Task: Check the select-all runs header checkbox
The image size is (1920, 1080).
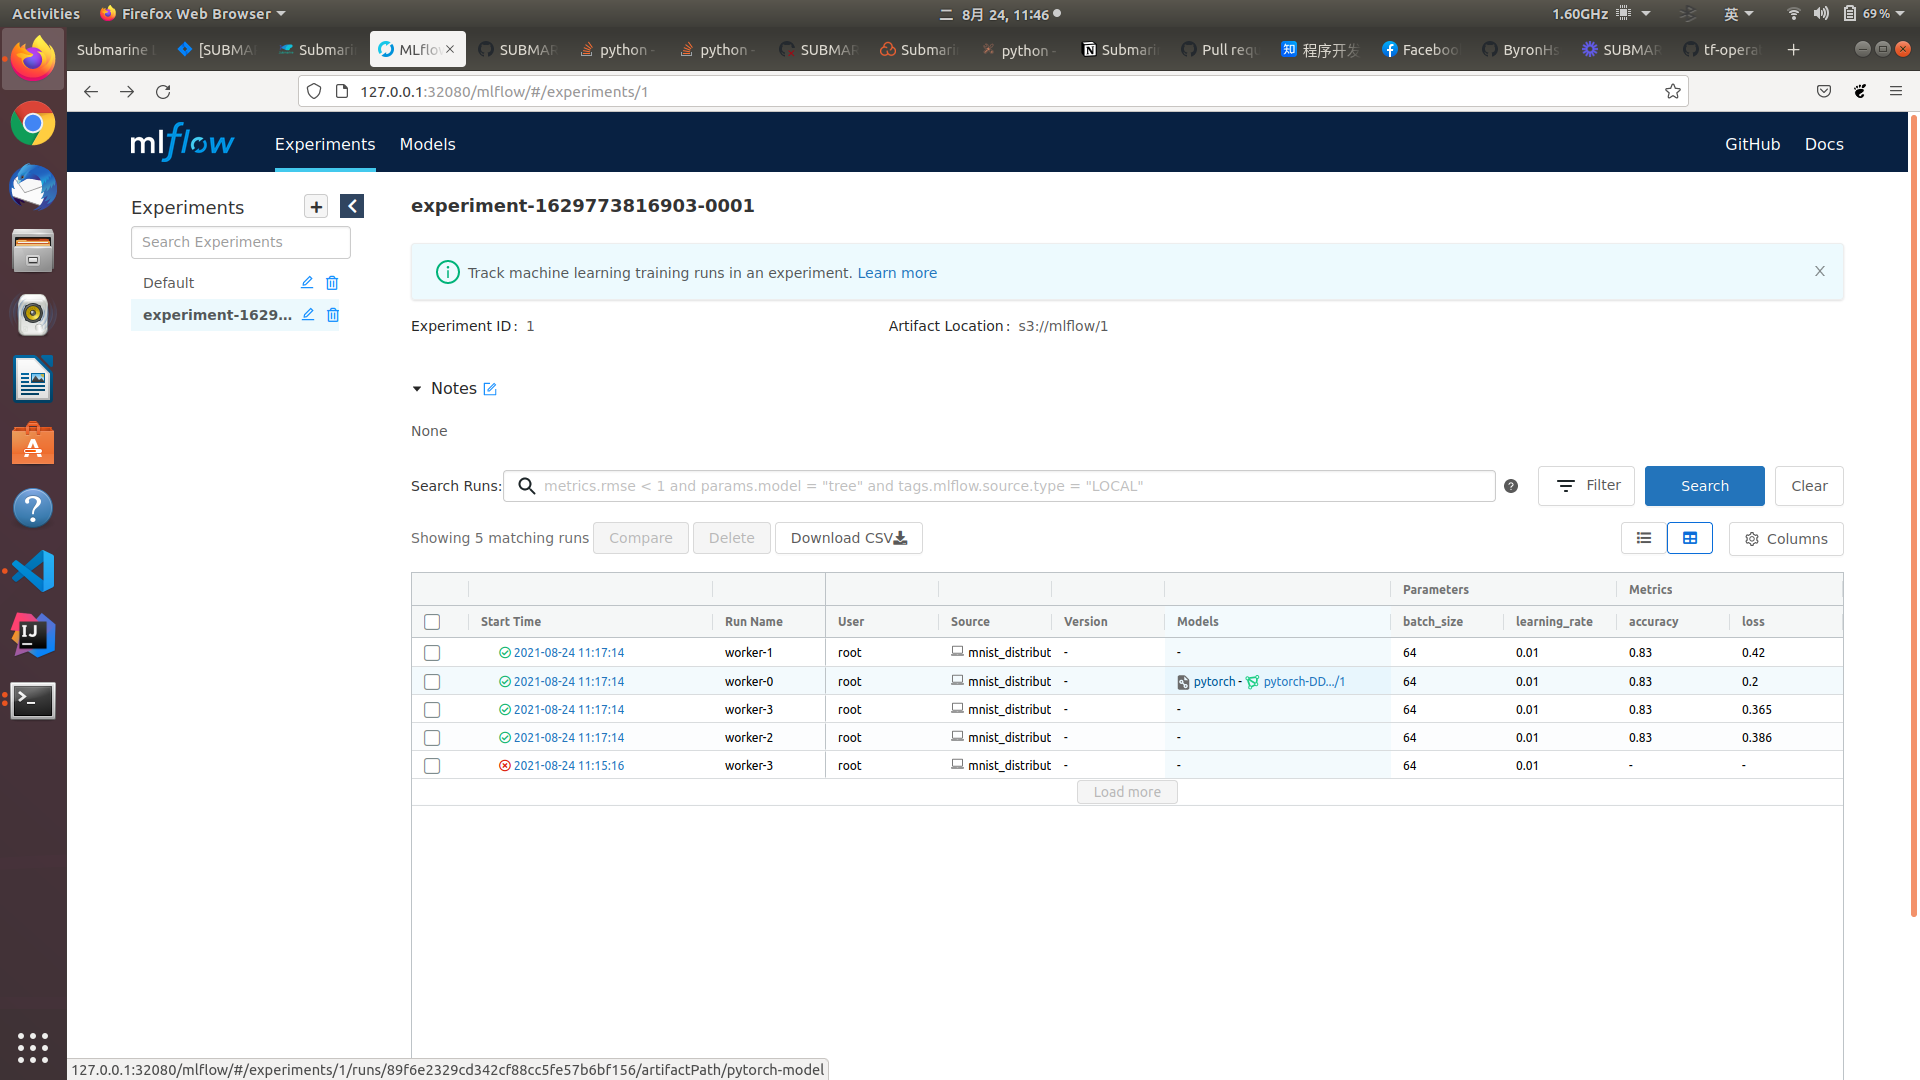Action: click(432, 622)
